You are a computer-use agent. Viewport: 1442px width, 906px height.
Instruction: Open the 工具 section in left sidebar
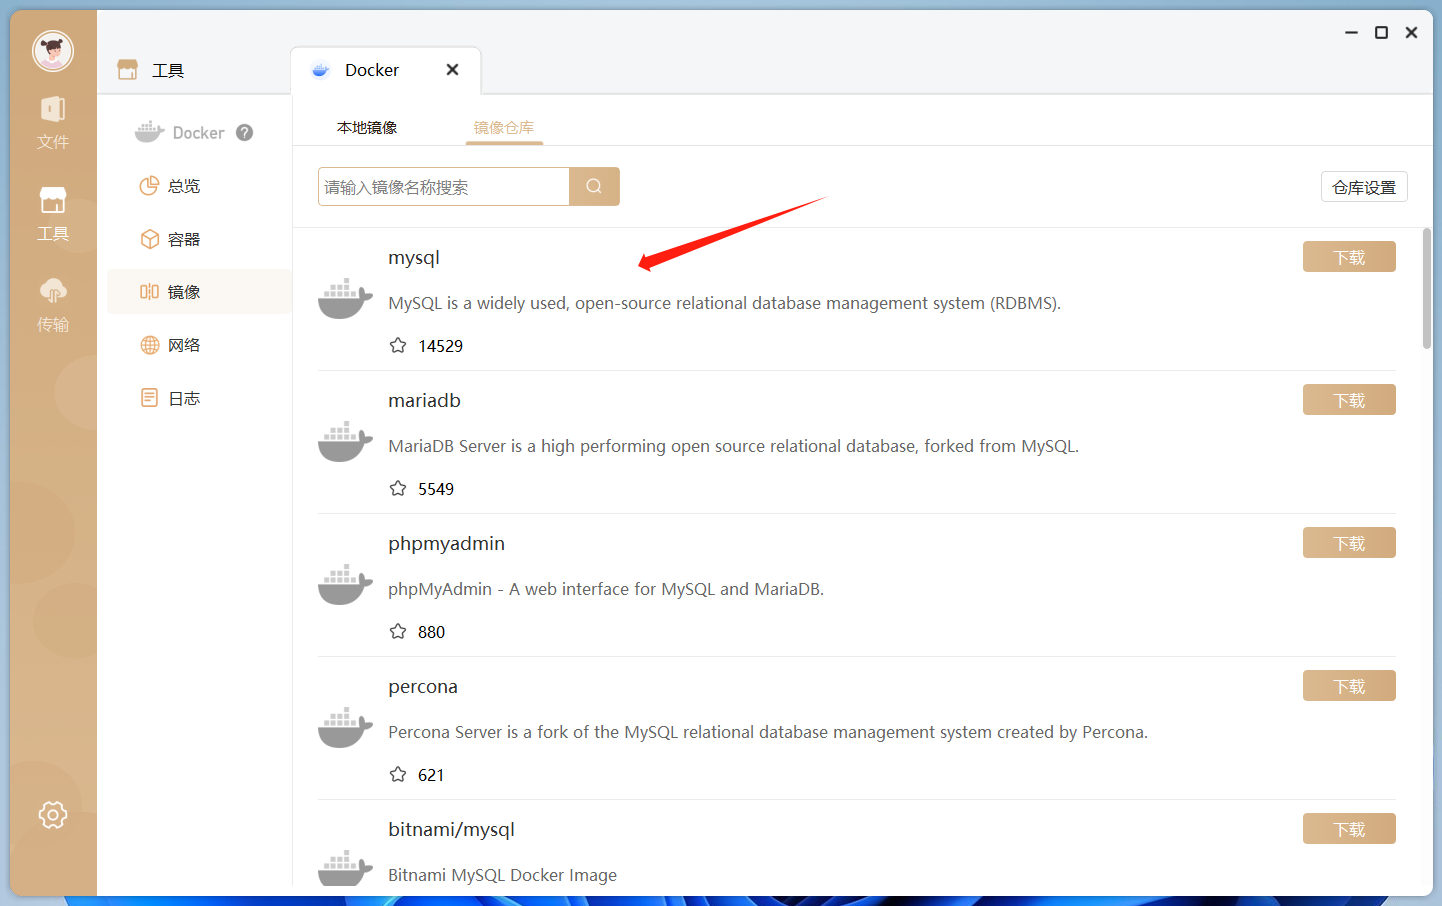tap(53, 214)
